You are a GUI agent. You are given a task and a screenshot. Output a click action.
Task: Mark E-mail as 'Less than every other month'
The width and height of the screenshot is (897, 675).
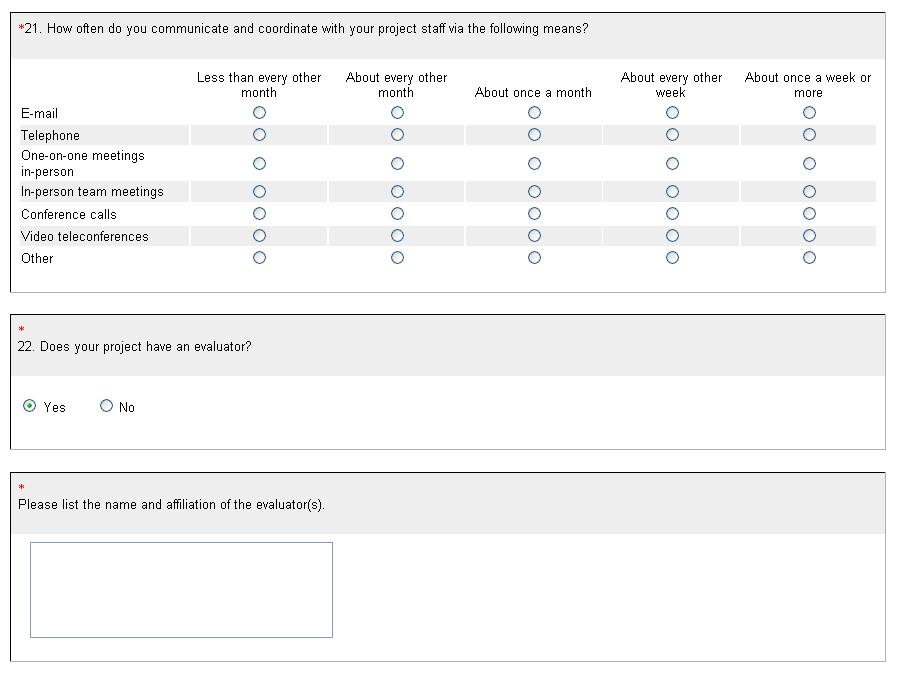point(259,113)
